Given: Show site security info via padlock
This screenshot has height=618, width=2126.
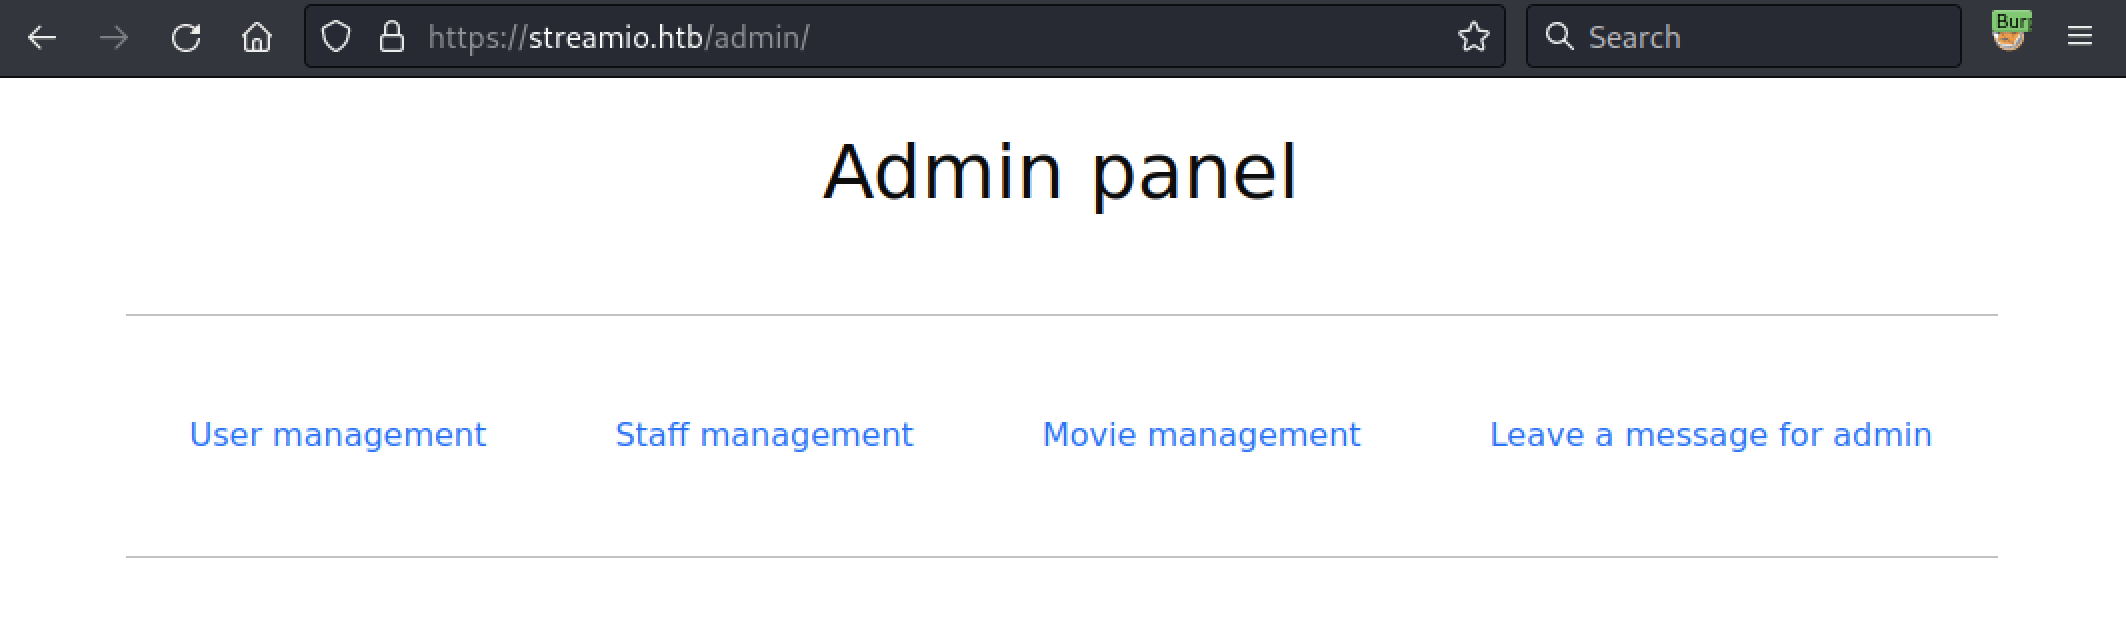Looking at the screenshot, I should pos(392,38).
